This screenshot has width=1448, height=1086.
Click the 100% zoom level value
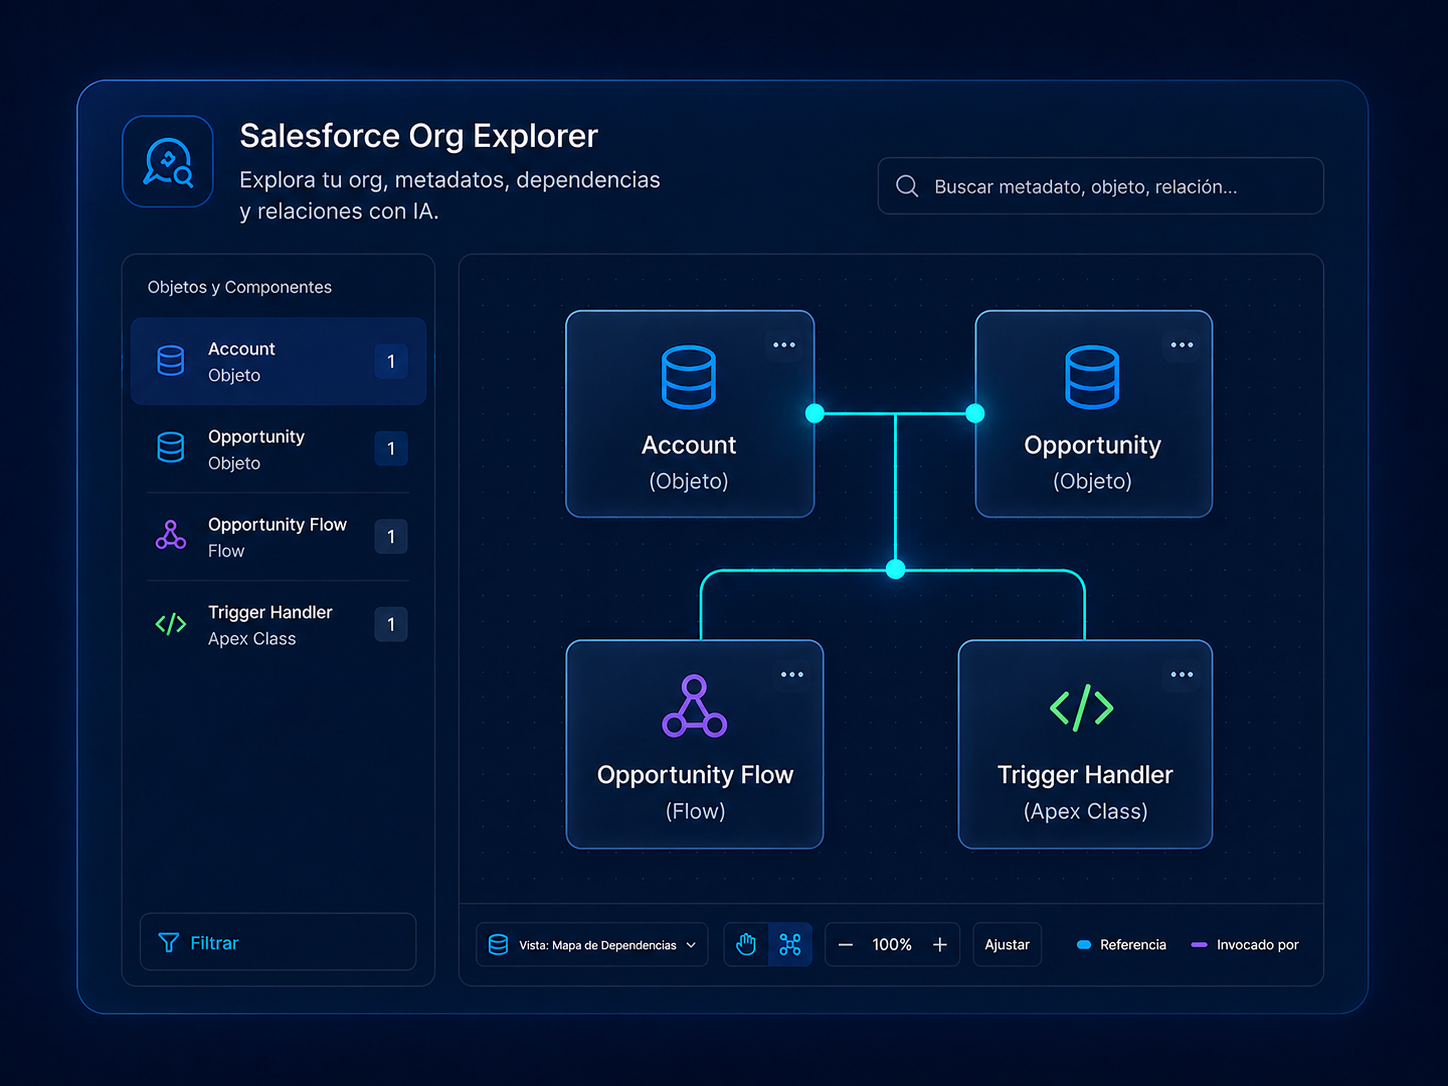[892, 945]
